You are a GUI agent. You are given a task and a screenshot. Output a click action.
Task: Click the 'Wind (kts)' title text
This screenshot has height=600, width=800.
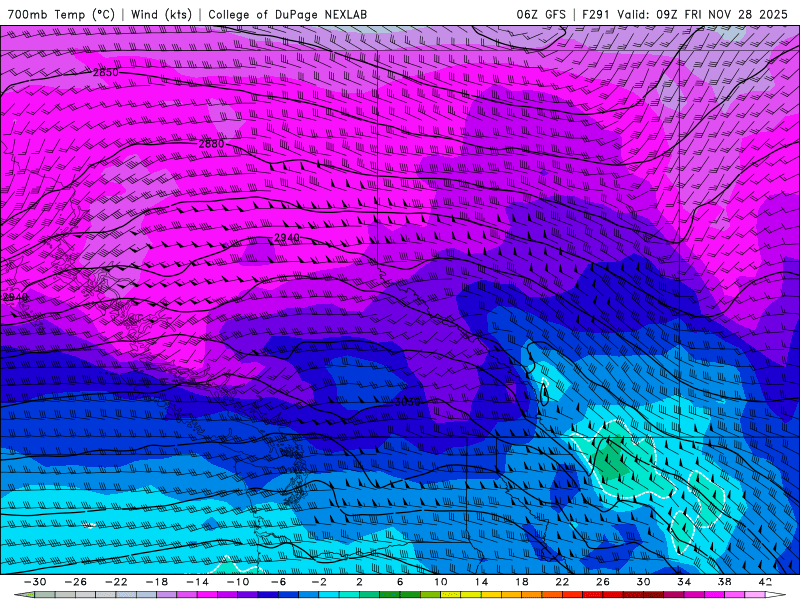(x=161, y=14)
